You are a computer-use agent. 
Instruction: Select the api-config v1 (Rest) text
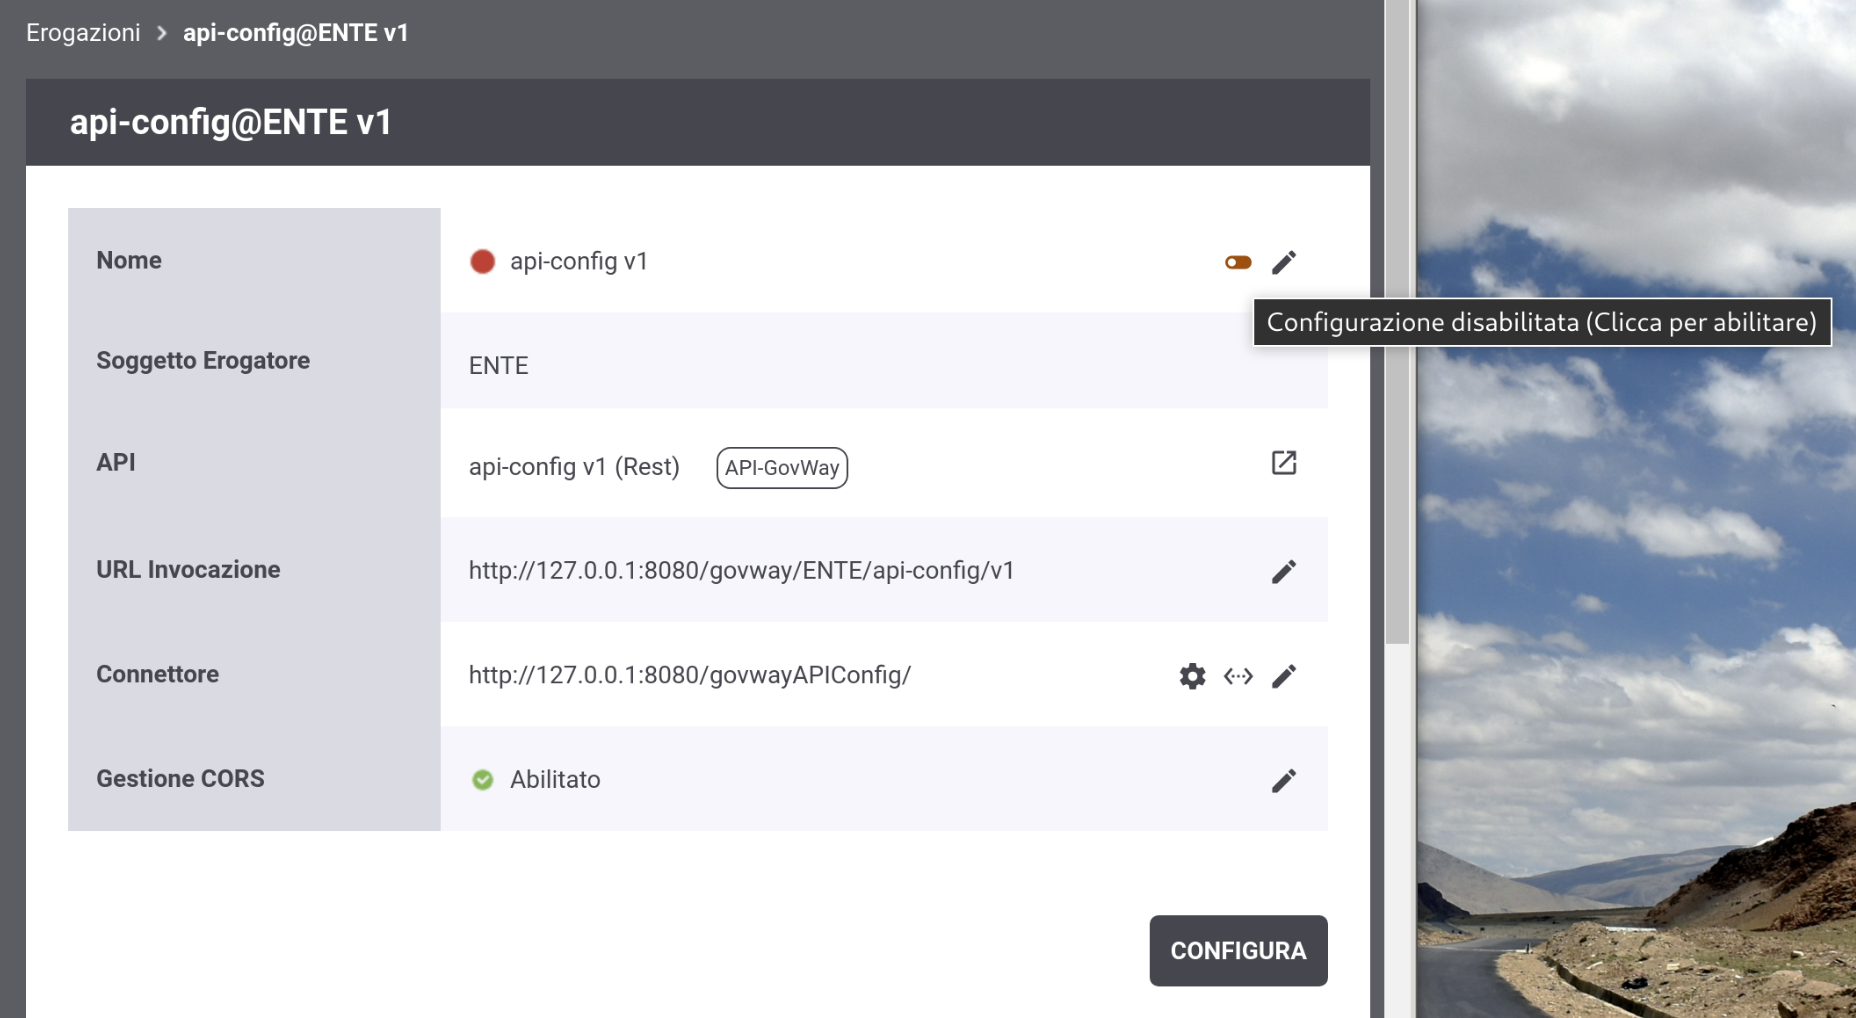tap(574, 467)
